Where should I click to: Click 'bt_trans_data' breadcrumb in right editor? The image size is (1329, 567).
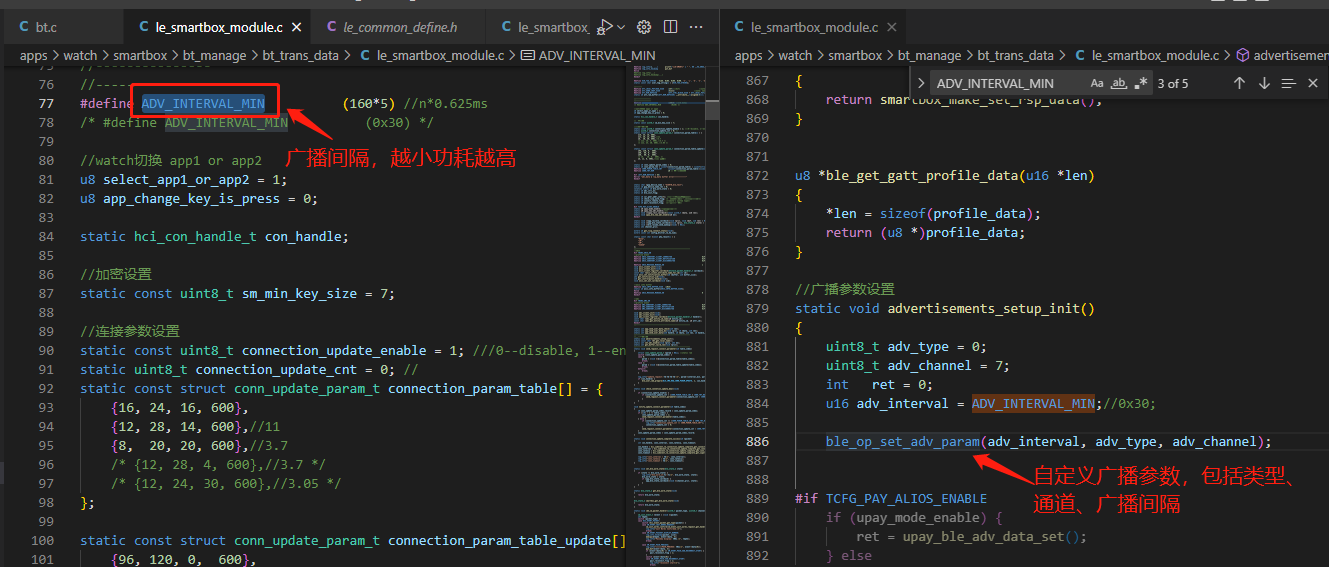[1015, 56]
